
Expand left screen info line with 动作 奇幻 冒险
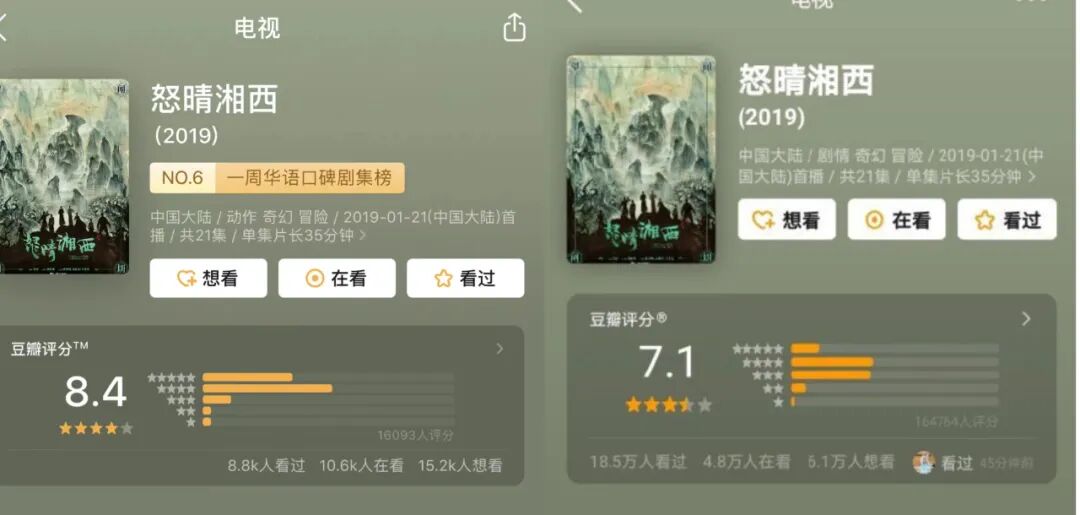pyautogui.click(x=333, y=227)
